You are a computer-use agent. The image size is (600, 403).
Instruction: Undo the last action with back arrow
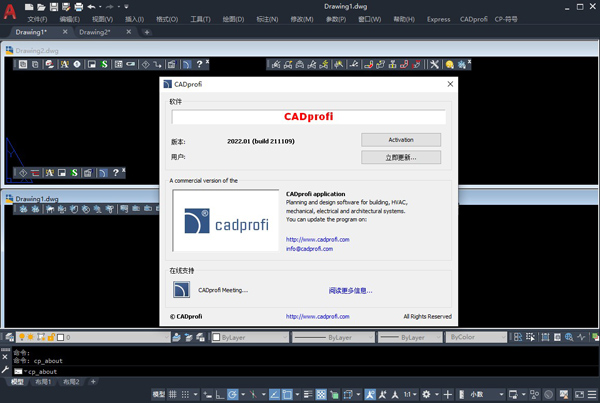pos(91,7)
